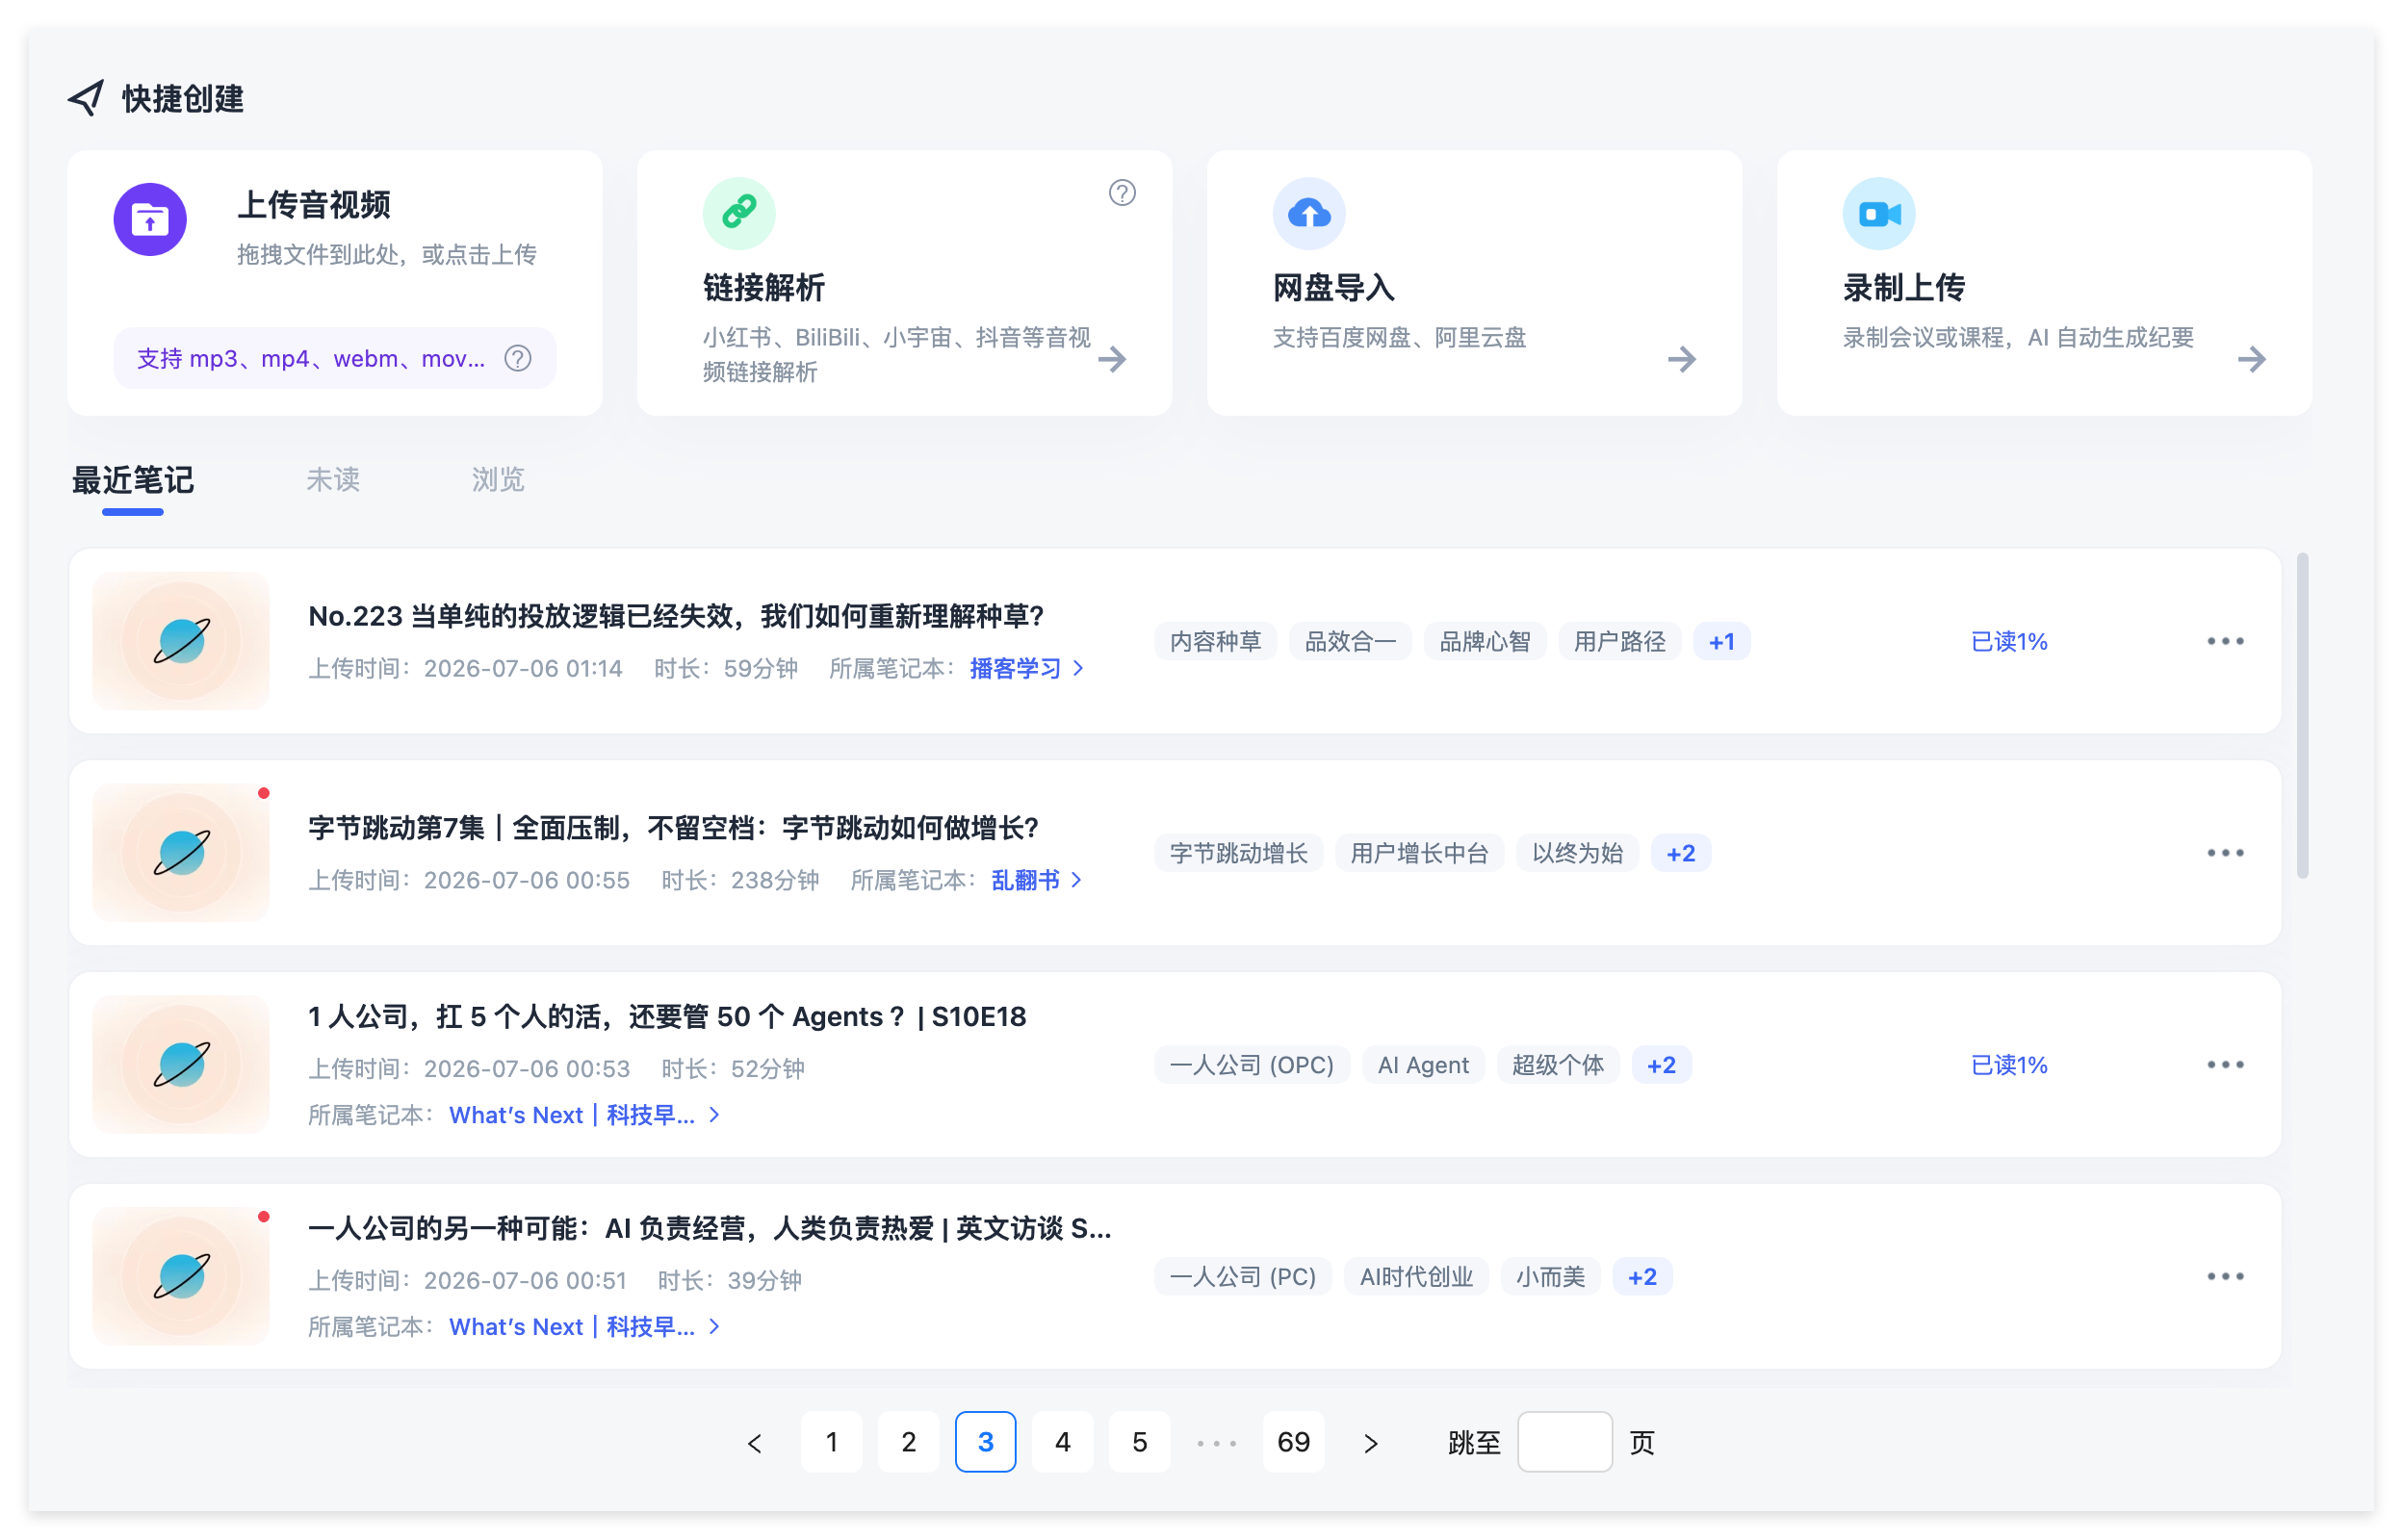The width and height of the screenshot is (2403, 1540).
Task: Click the blue cloud drive import icon
Action: click(1309, 213)
